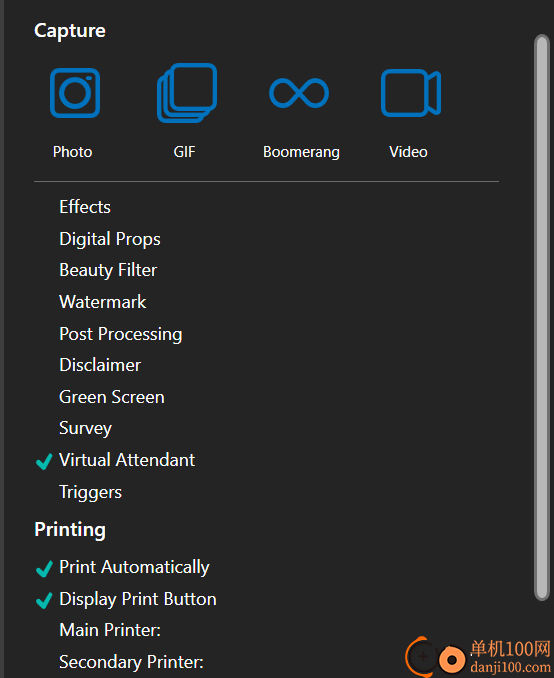The height and width of the screenshot is (678, 554).
Task: Open Green Screen settings
Action: tap(112, 397)
